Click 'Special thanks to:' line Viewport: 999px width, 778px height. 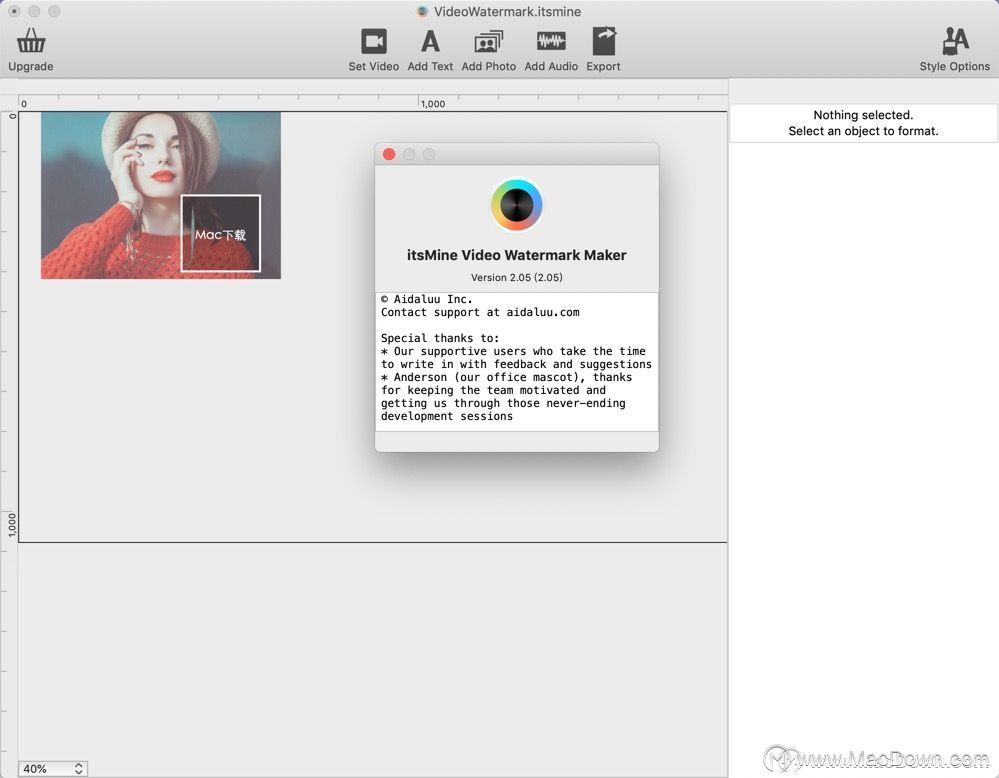440,338
